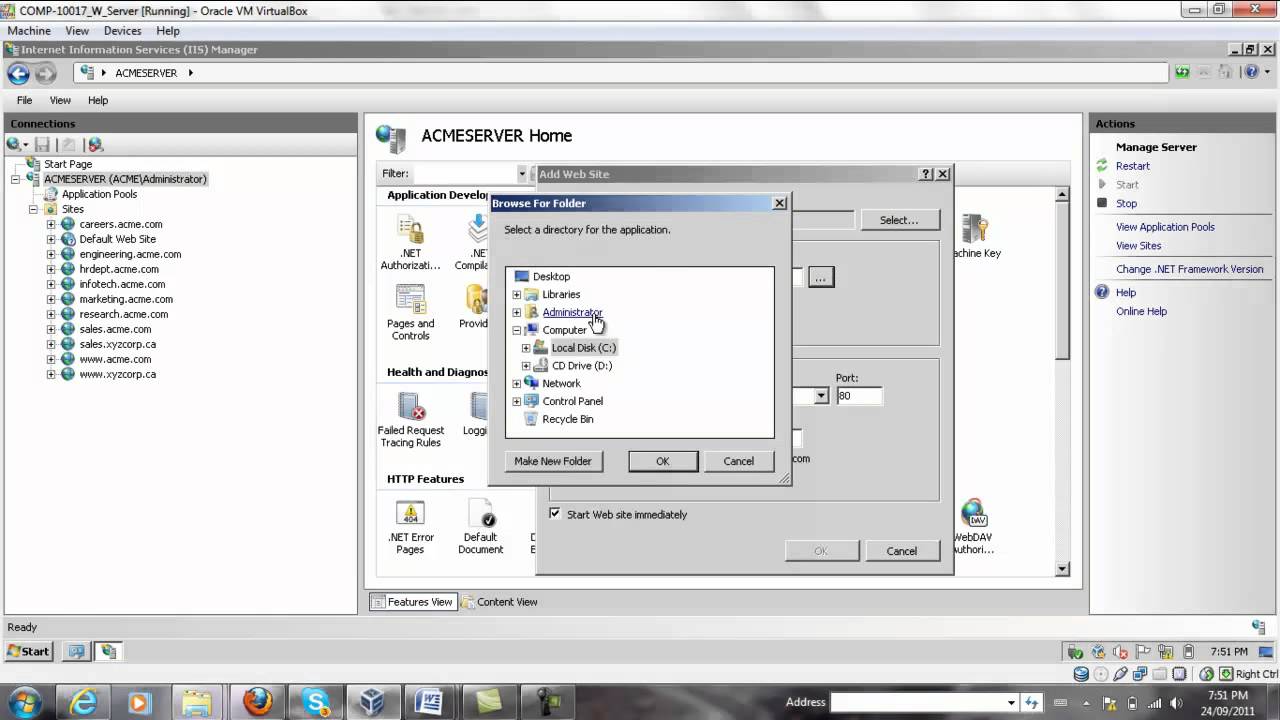
Task: Open the IP address dropdown beside Port
Action: (x=821, y=396)
